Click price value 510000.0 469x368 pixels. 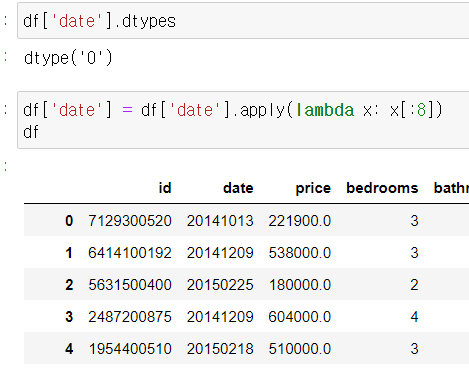click(x=300, y=349)
